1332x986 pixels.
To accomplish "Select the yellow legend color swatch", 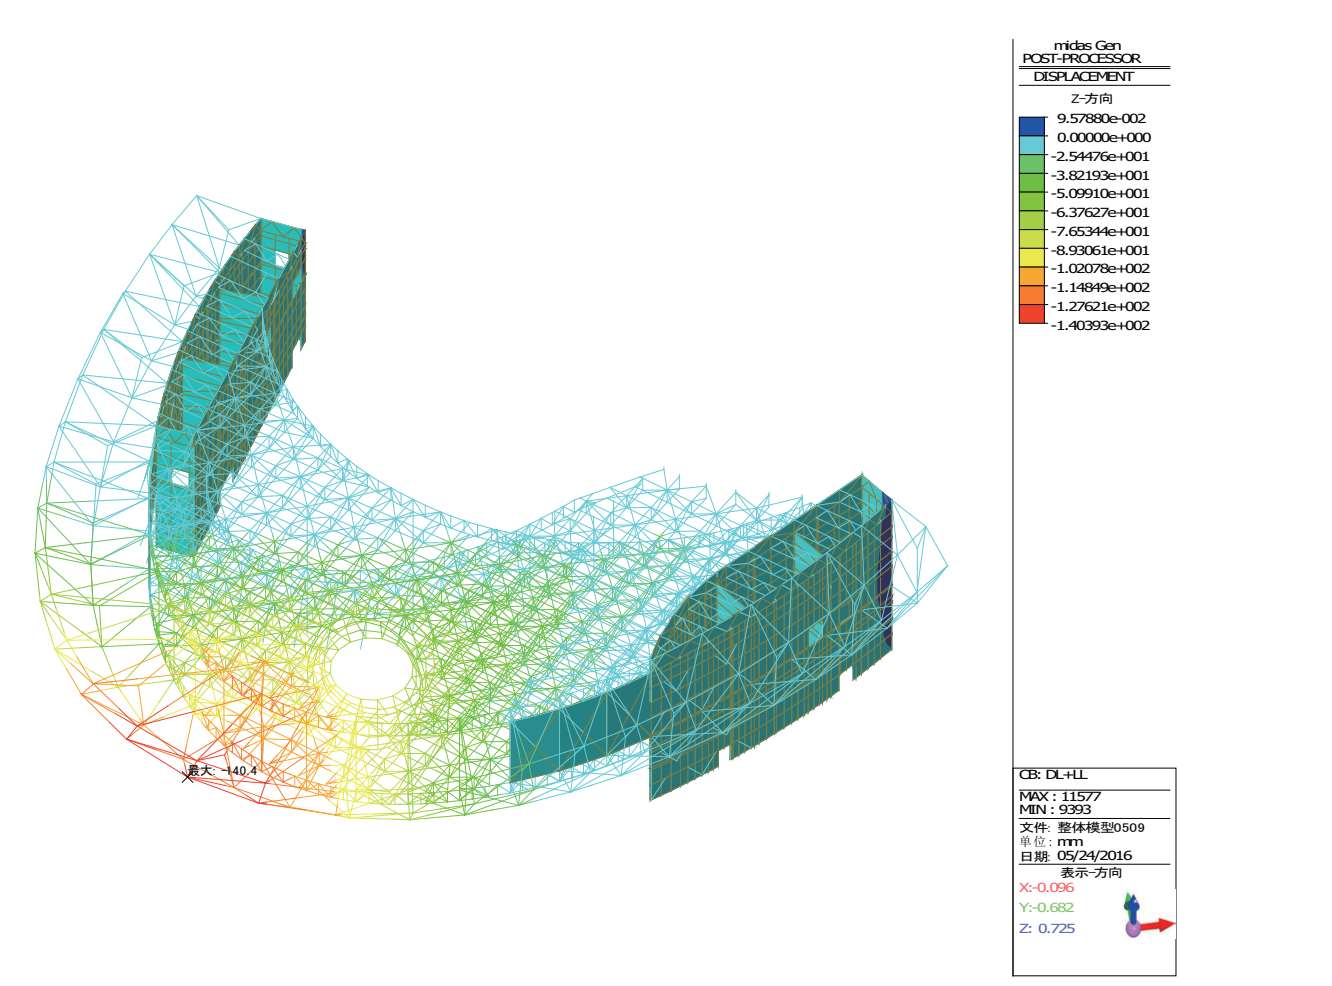I will [1031, 258].
